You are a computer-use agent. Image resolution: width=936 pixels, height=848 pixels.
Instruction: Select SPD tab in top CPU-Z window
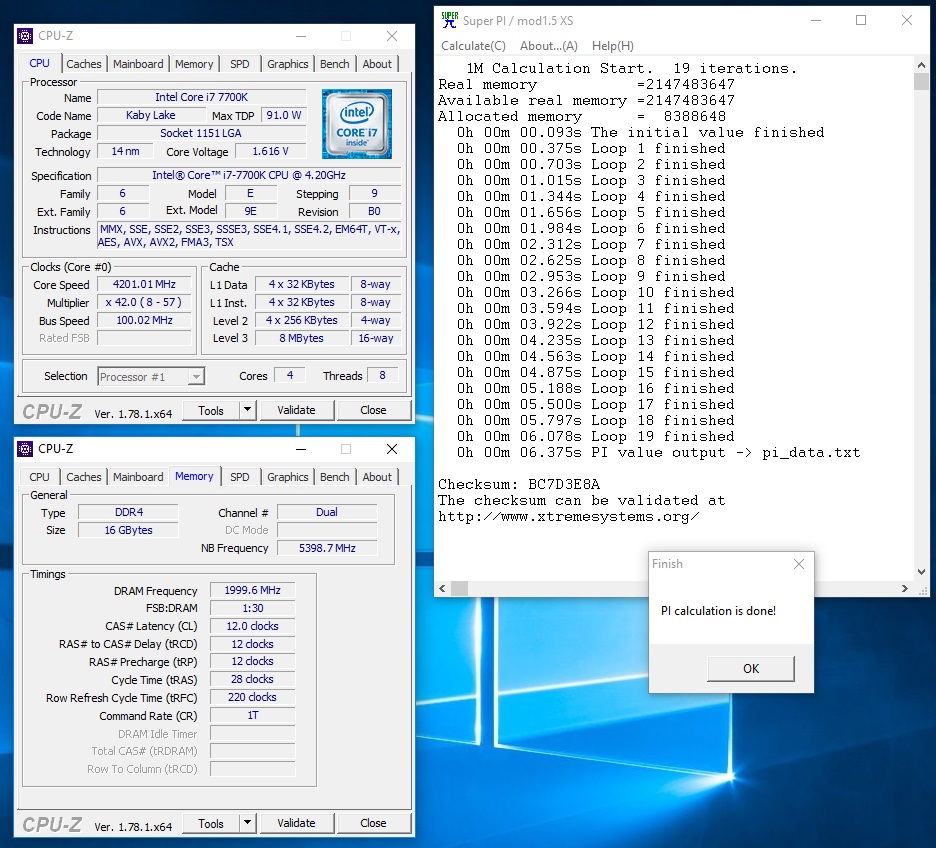239,64
